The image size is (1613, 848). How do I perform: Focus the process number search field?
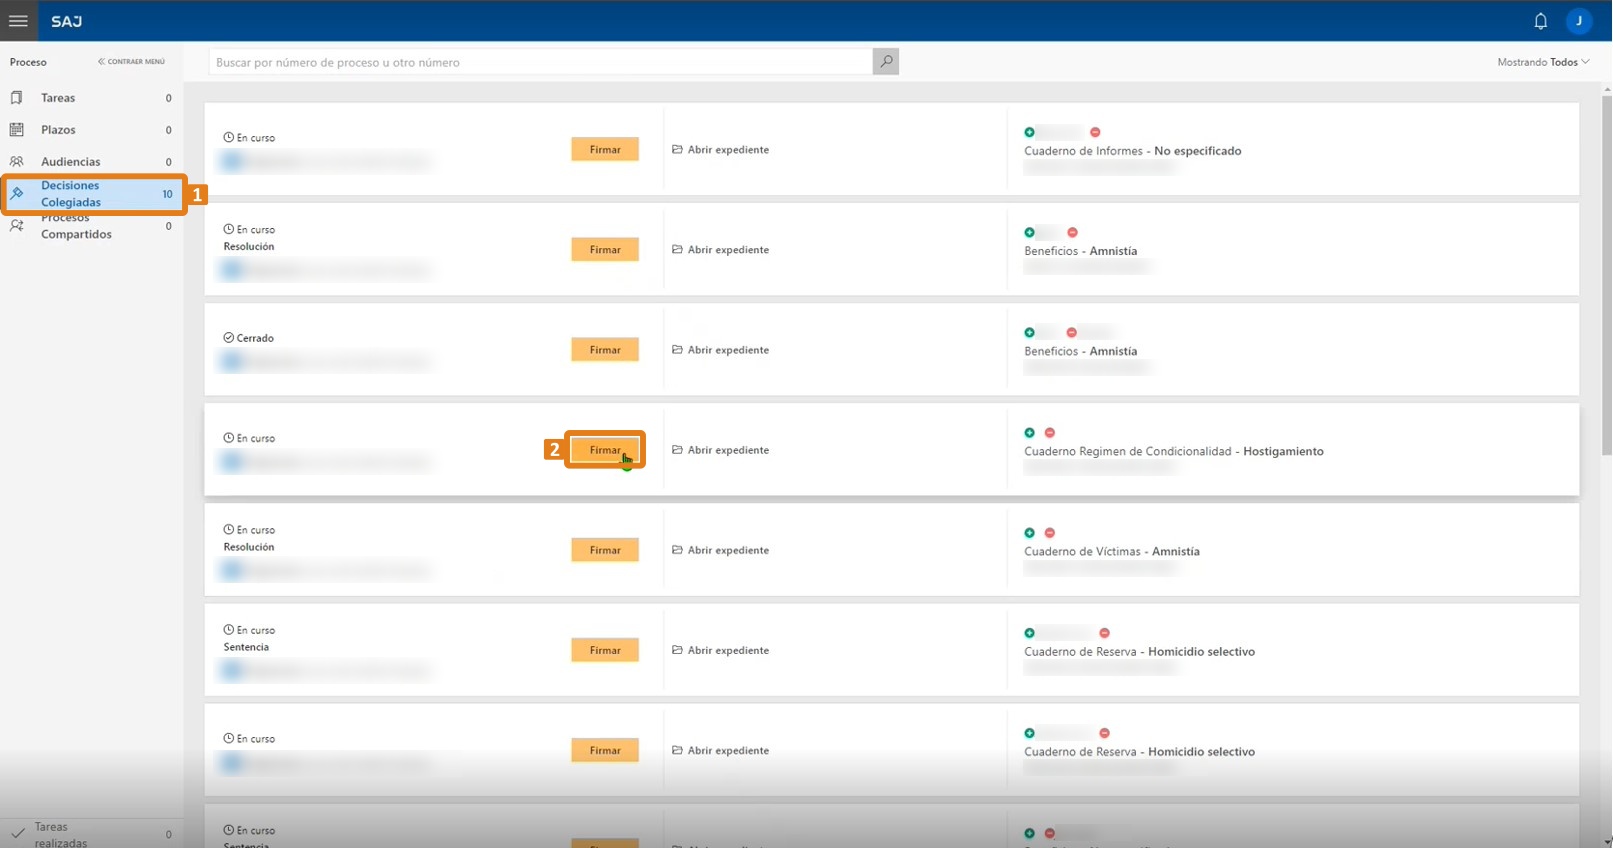(541, 62)
